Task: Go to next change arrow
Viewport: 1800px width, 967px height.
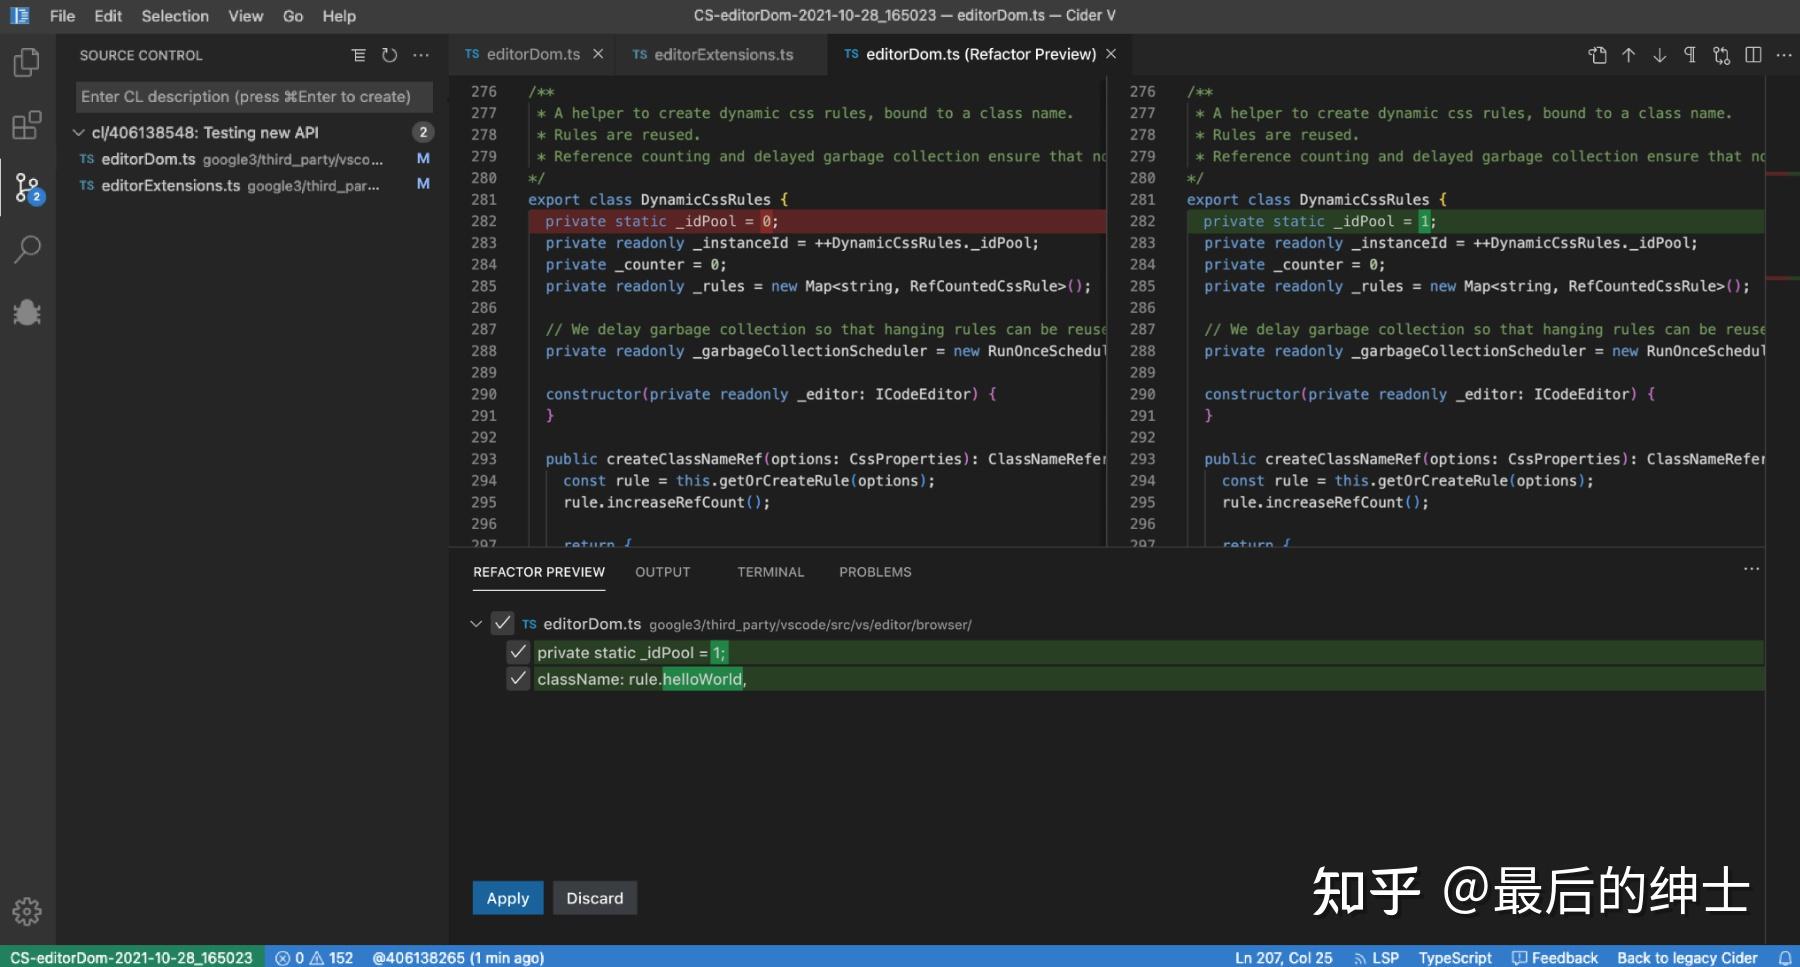Action: tap(1660, 55)
